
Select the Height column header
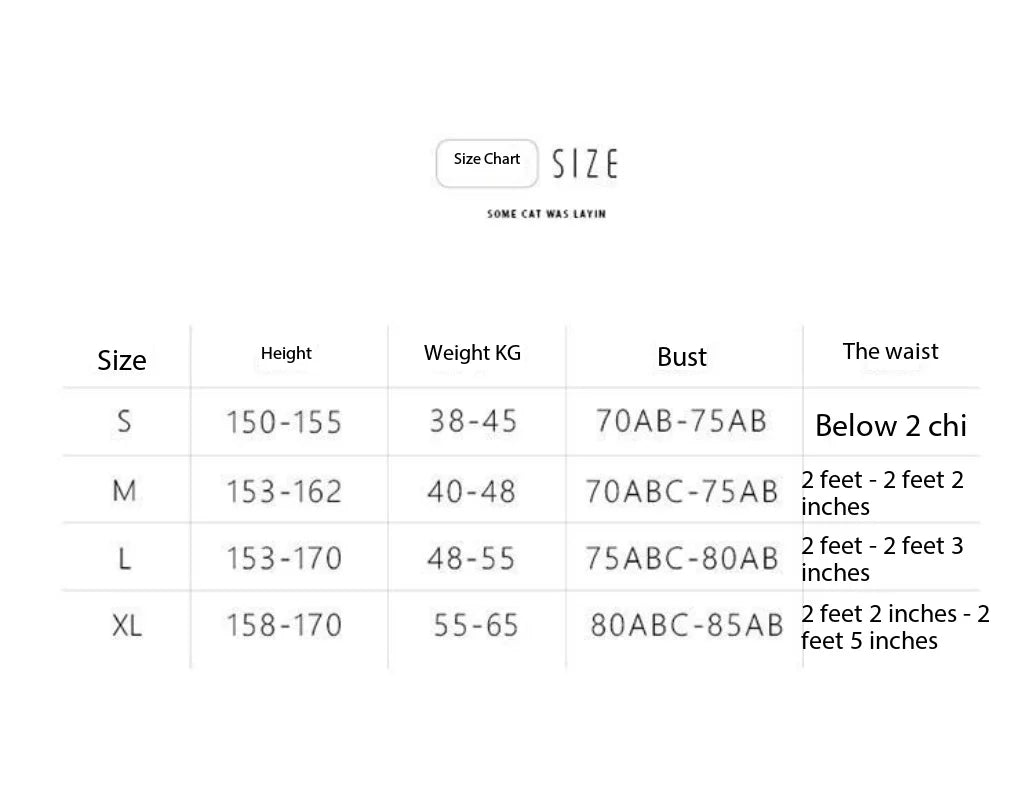[286, 353]
